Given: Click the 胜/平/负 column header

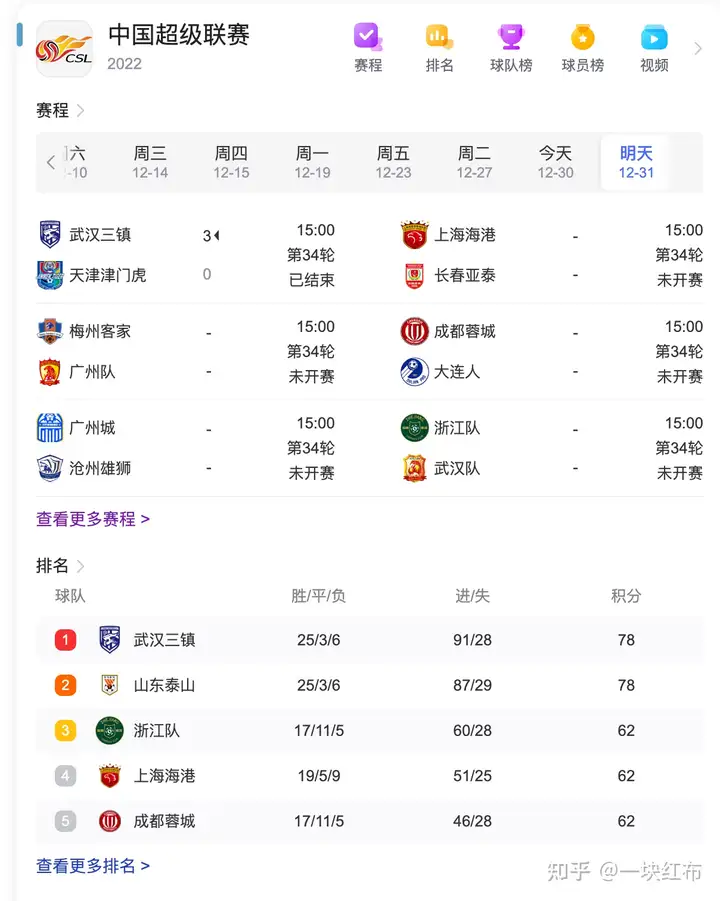Looking at the screenshot, I should click(x=318, y=596).
